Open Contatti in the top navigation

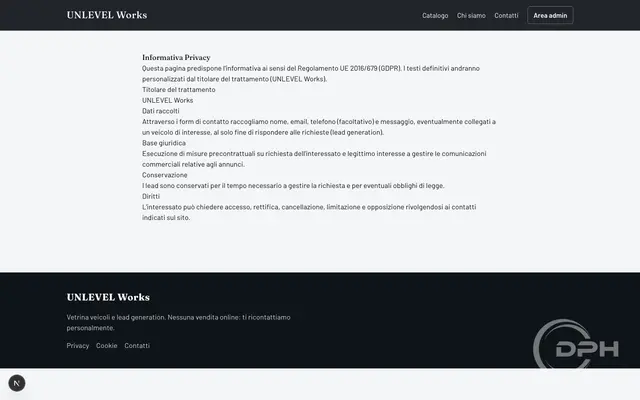coord(506,16)
